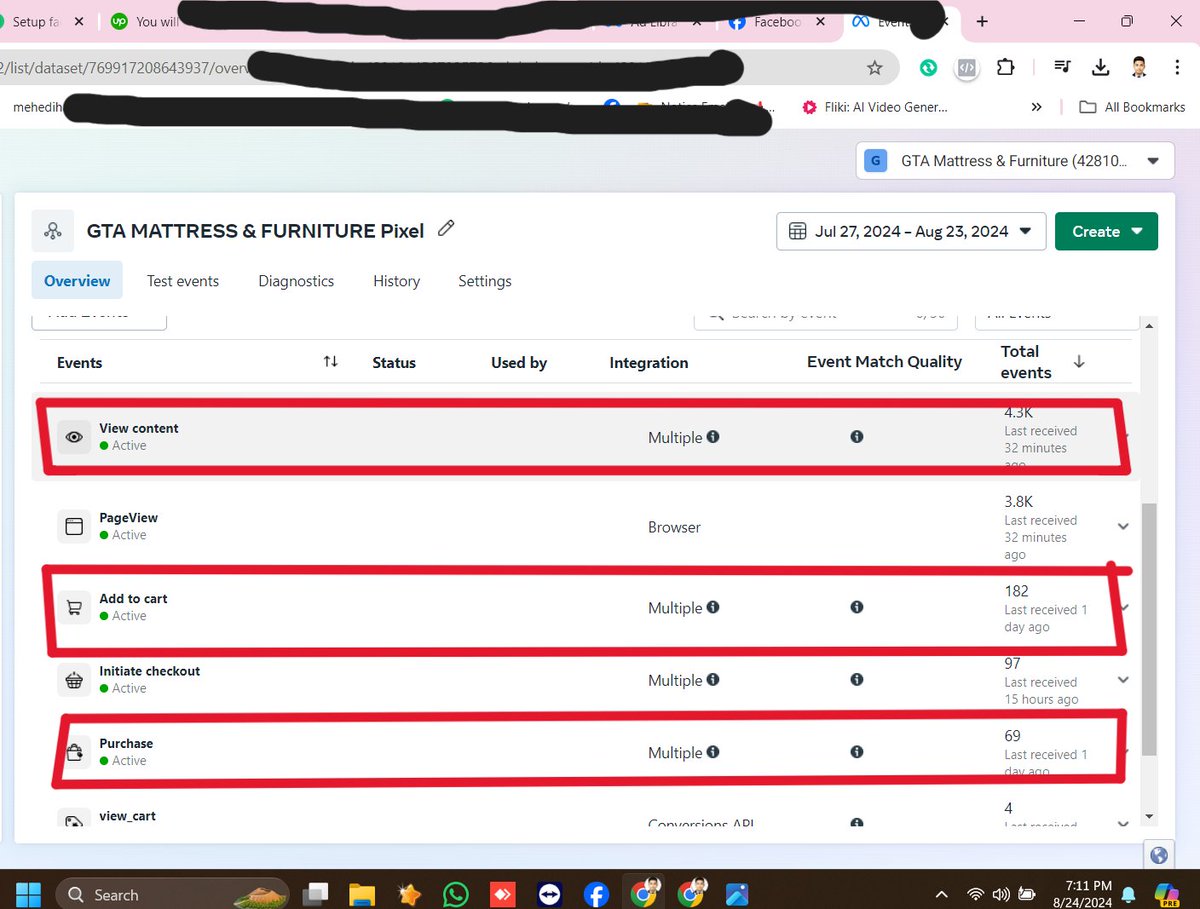Open TeamViewer from the taskbar
The image size is (1200, 909).
pos(548,894)
